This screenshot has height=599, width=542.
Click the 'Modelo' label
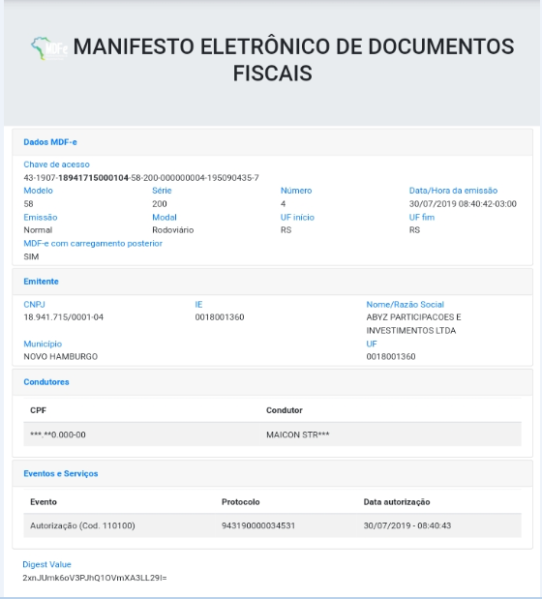click(38, 190)
